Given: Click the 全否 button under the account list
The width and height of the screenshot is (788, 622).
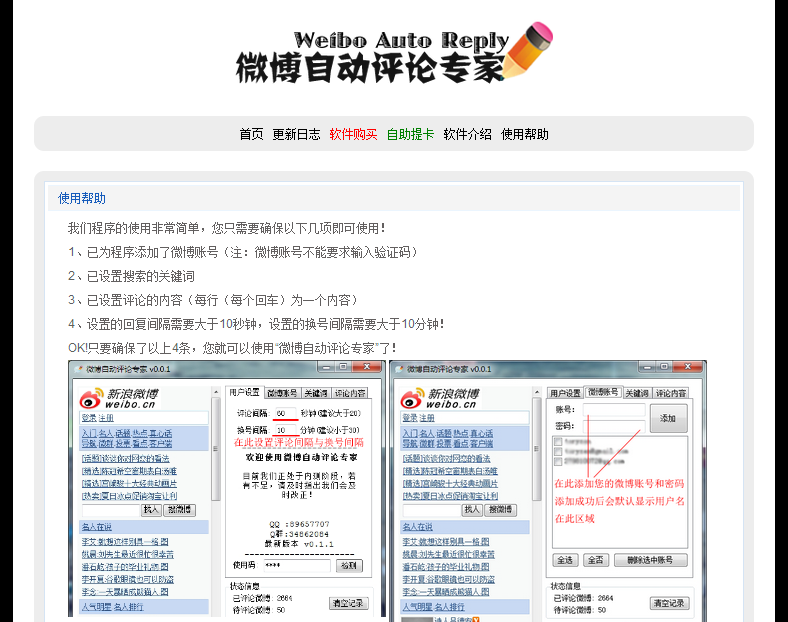Looking at the screenshot, I should (596, 560).
